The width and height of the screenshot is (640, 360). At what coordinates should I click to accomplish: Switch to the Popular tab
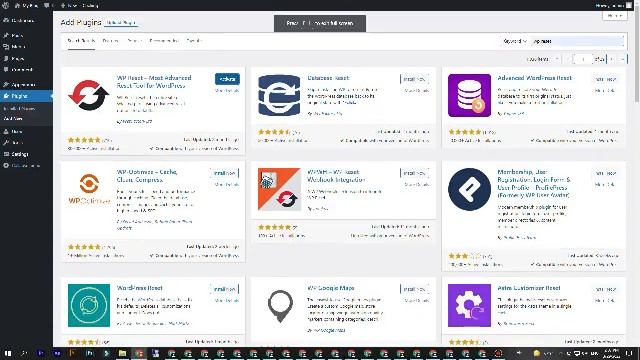tap(134, 41)
